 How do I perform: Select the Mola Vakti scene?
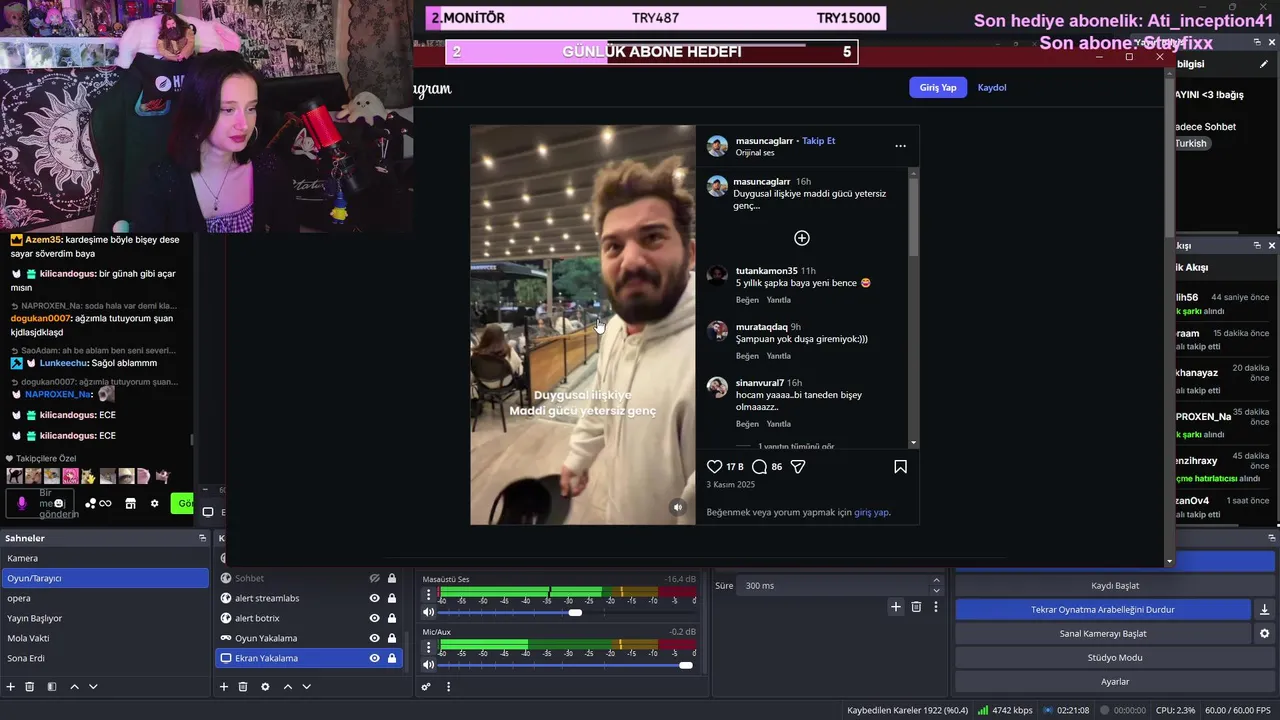(105, 638)
